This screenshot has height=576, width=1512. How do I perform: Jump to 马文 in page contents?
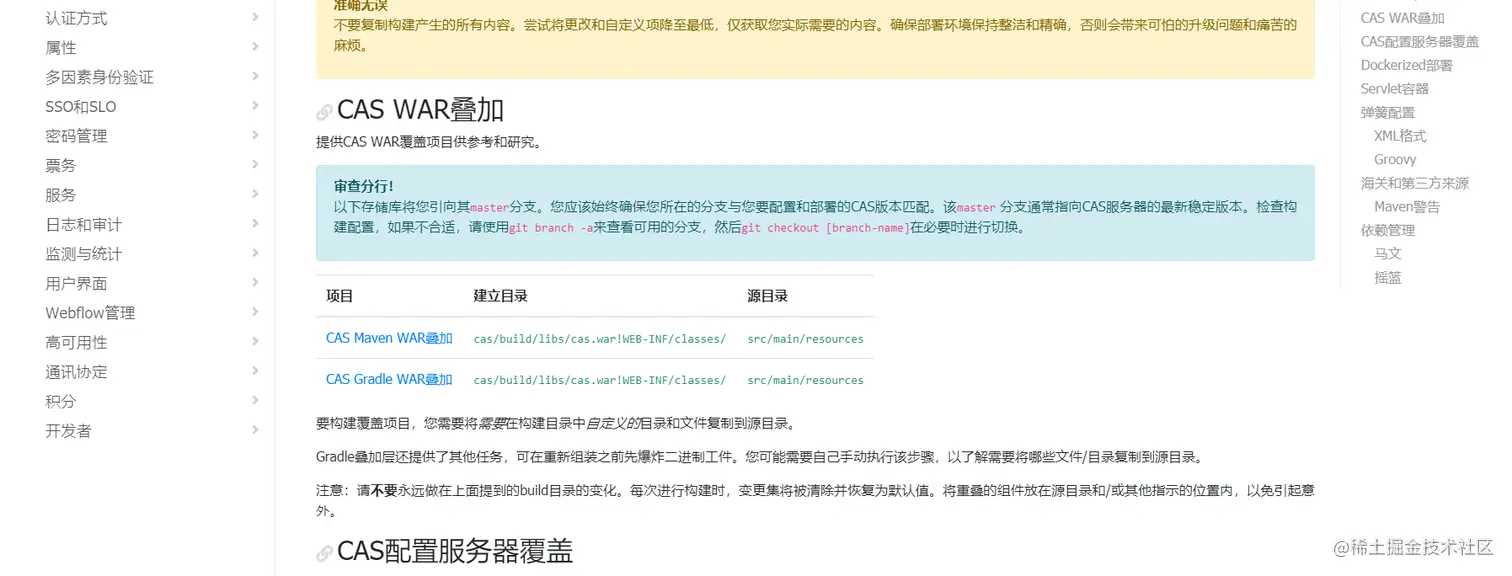(1388, 254)
